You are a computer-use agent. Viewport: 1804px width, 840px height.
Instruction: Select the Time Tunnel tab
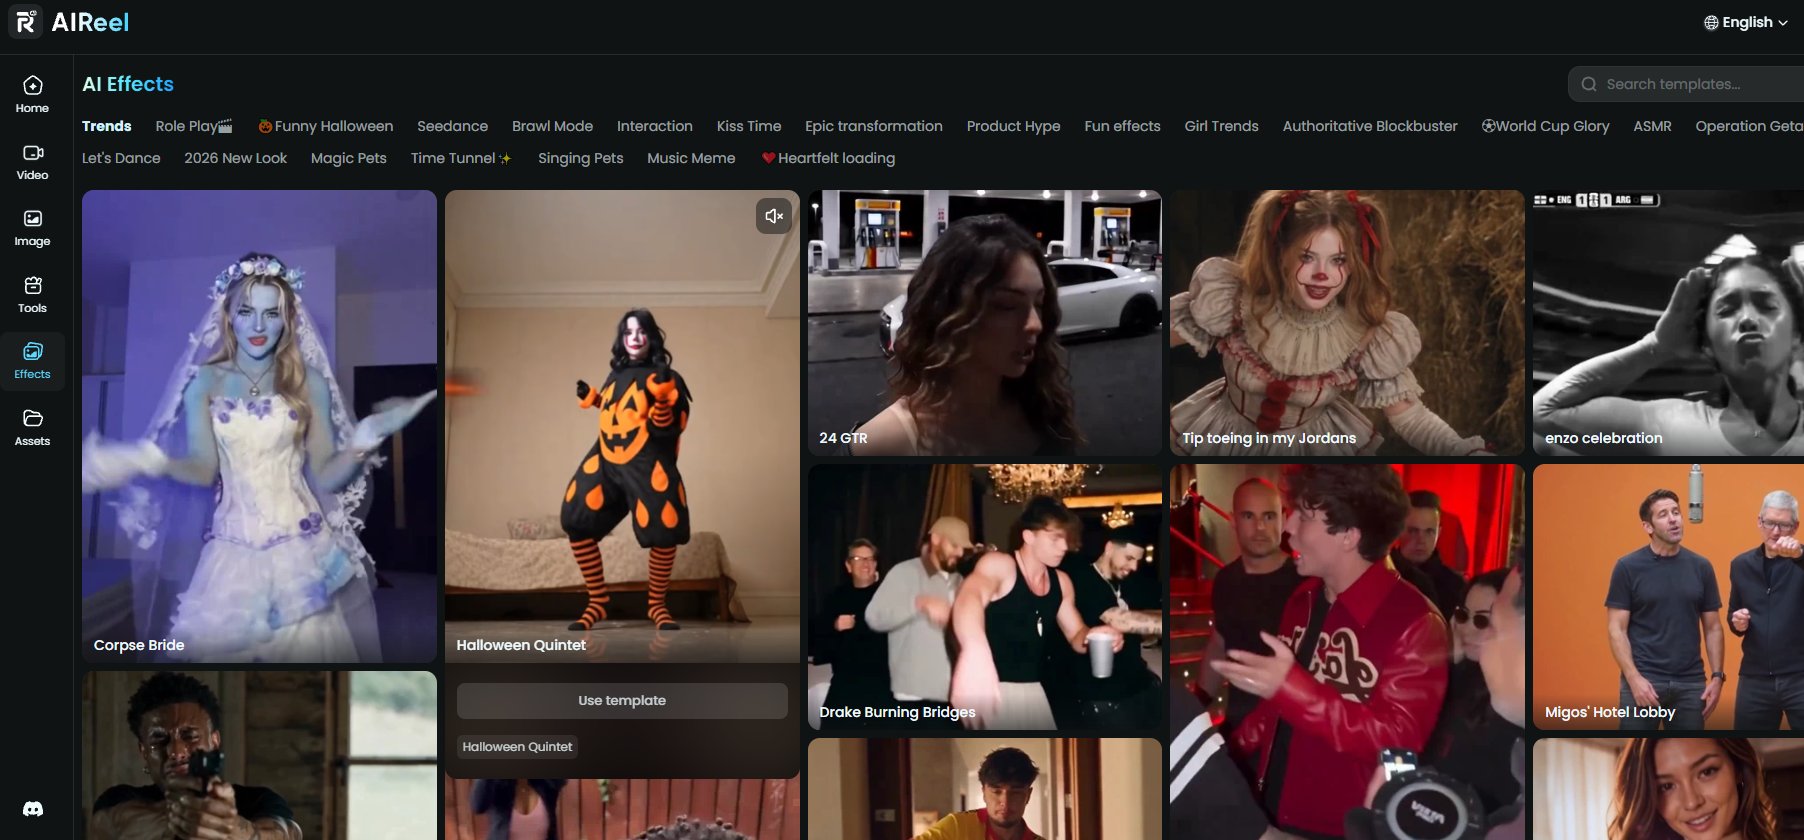pos(461,158)
